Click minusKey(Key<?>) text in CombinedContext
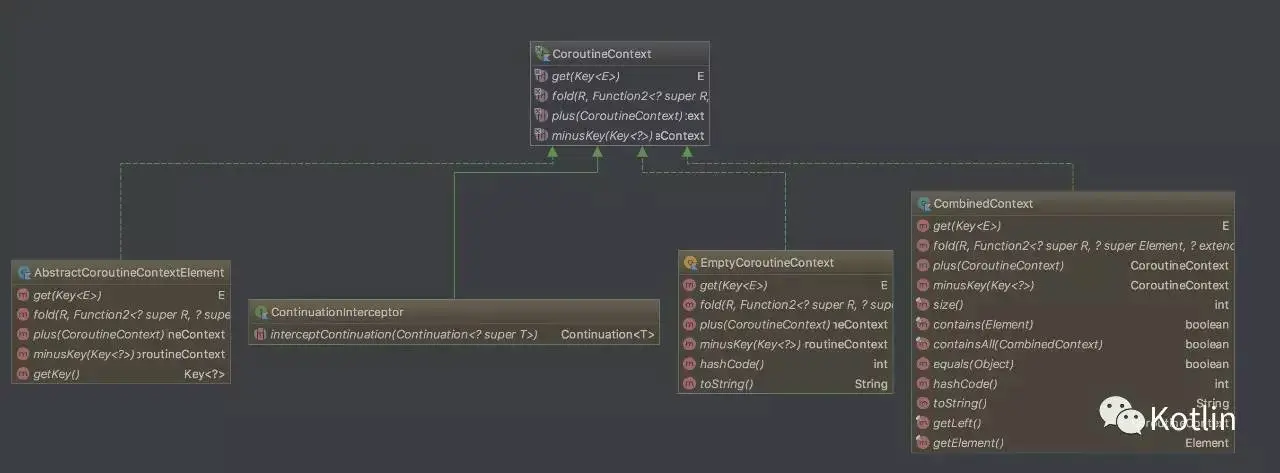Screen dimensions: 1280x473 point(984,286)
